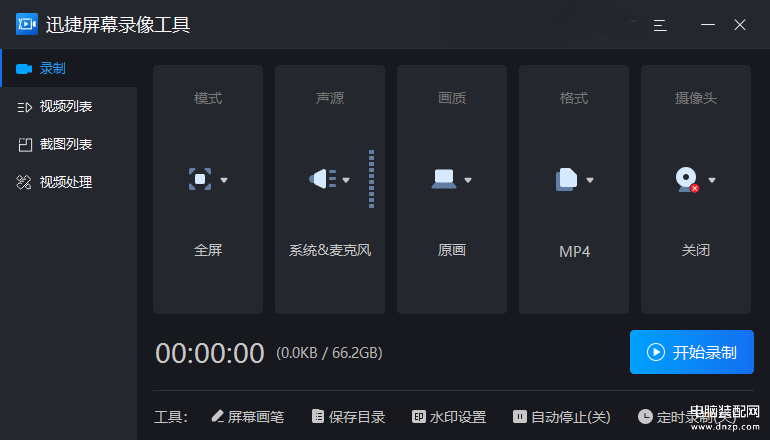Viewport: 770px width, 440px height.
Task: Click the 00:00:00 recording timer
Action: 210,353
